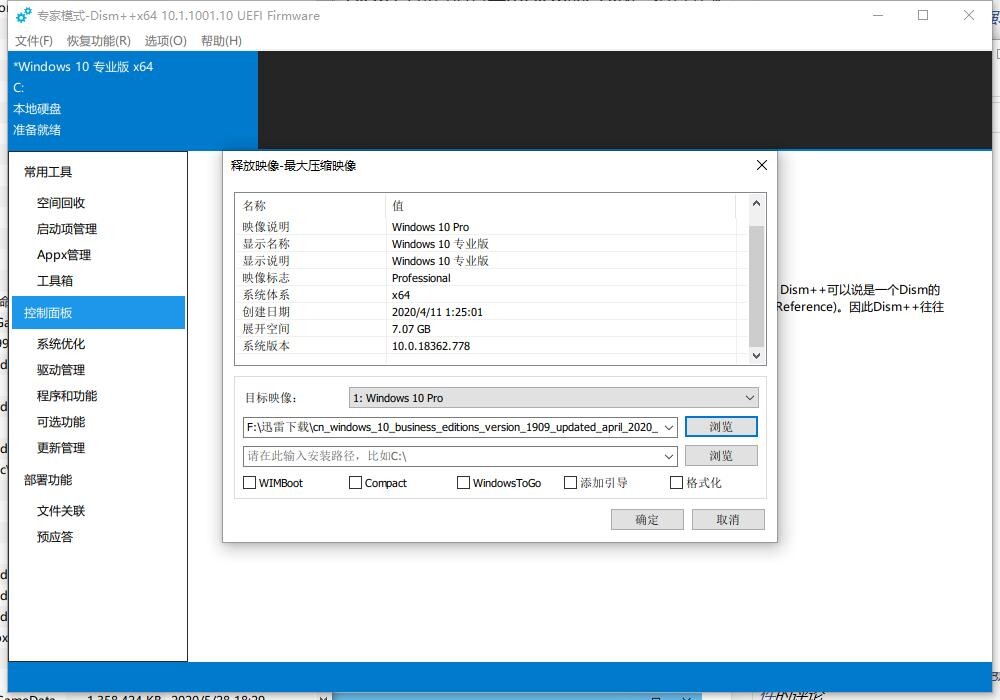
Task: Click 浏览 button beside image file path
Action: [721, 427]
